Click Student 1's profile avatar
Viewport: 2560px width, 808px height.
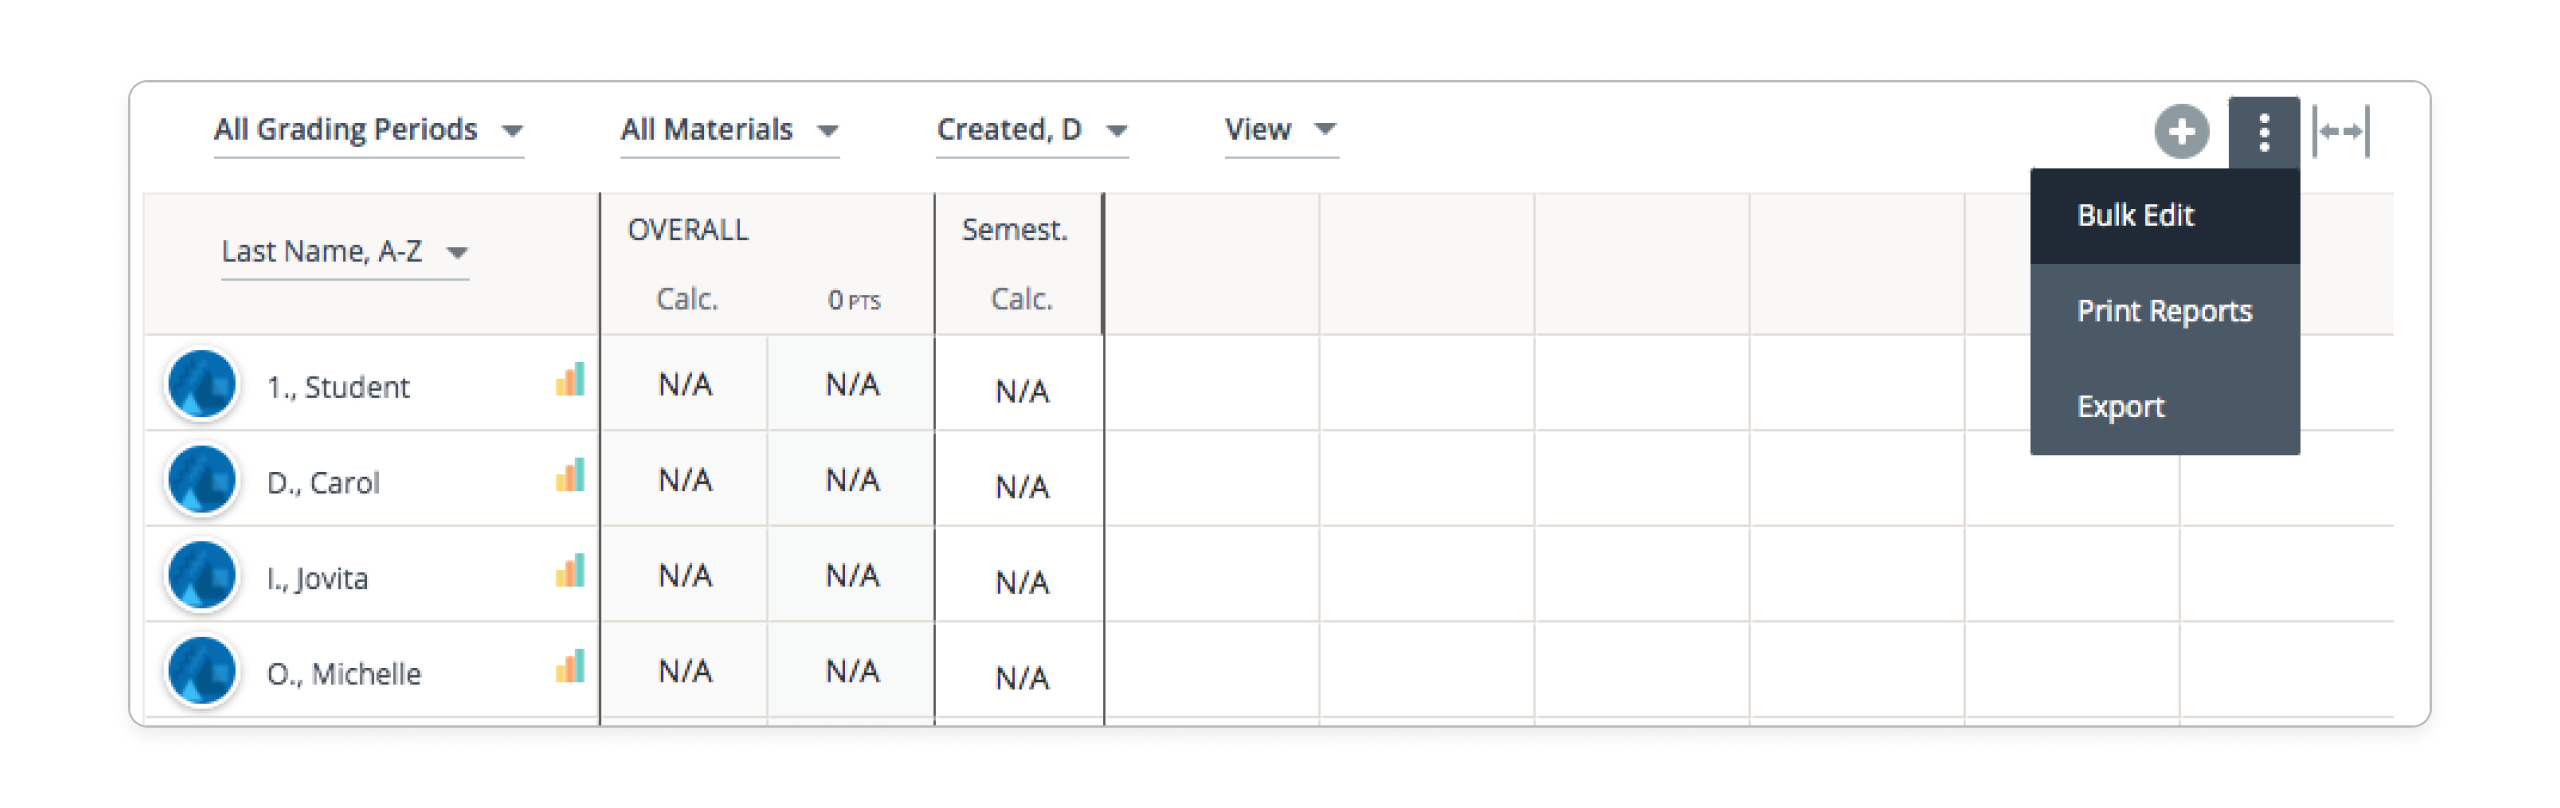(201, 384)
